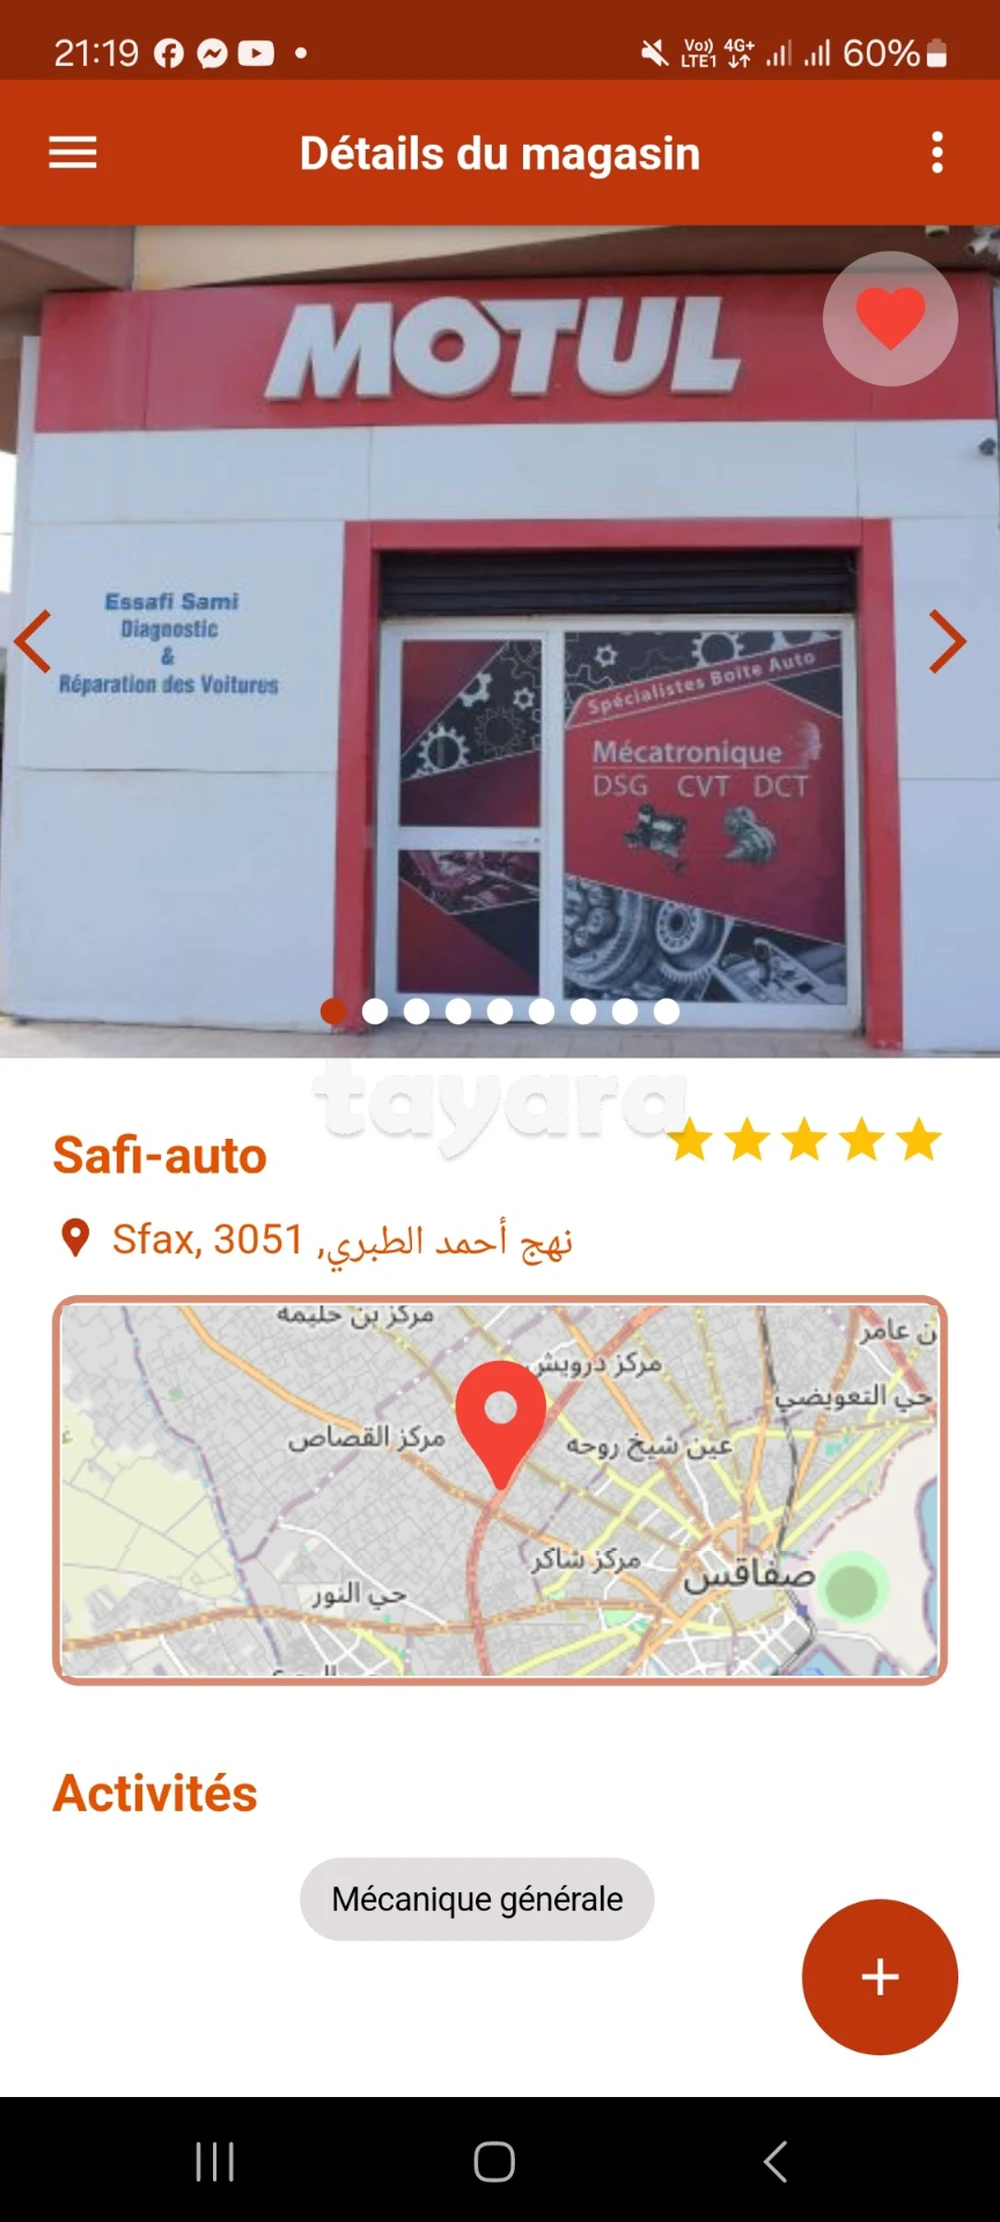Open the Sfax street address link
Screen dimensions: 1000x2222
click(342, 1240)
